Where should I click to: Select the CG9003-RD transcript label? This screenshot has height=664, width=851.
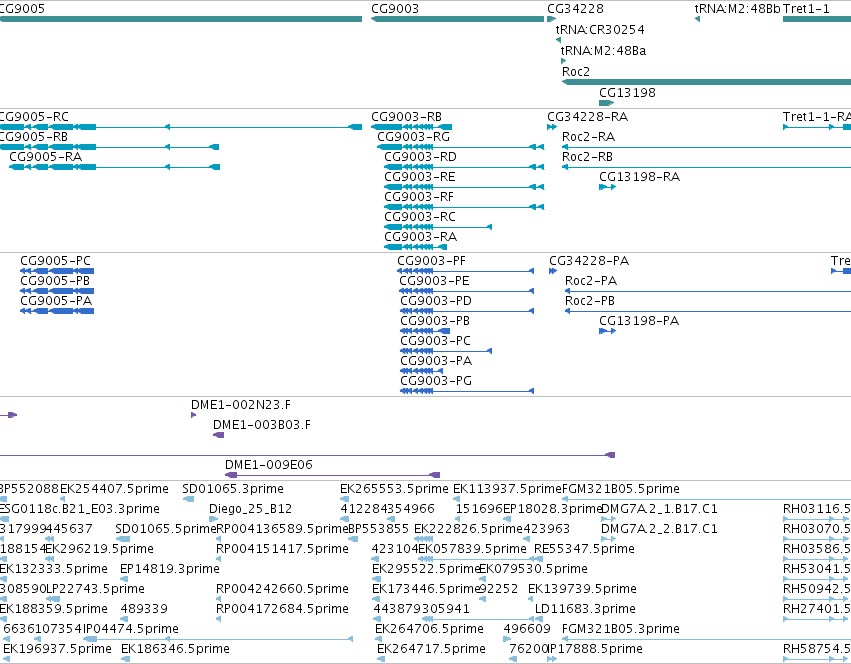(420, 156)
